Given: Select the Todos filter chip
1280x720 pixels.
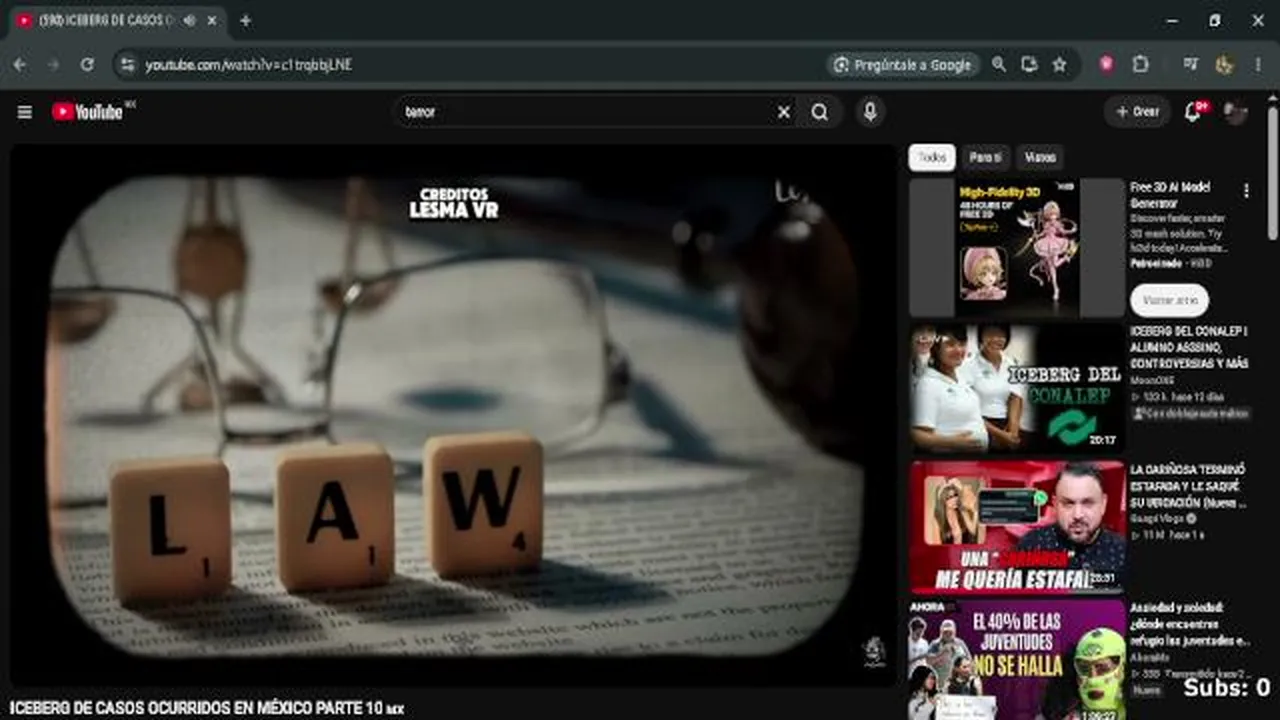Looking at the screenshot, I should pyautogui.click(x=932, y=158).
